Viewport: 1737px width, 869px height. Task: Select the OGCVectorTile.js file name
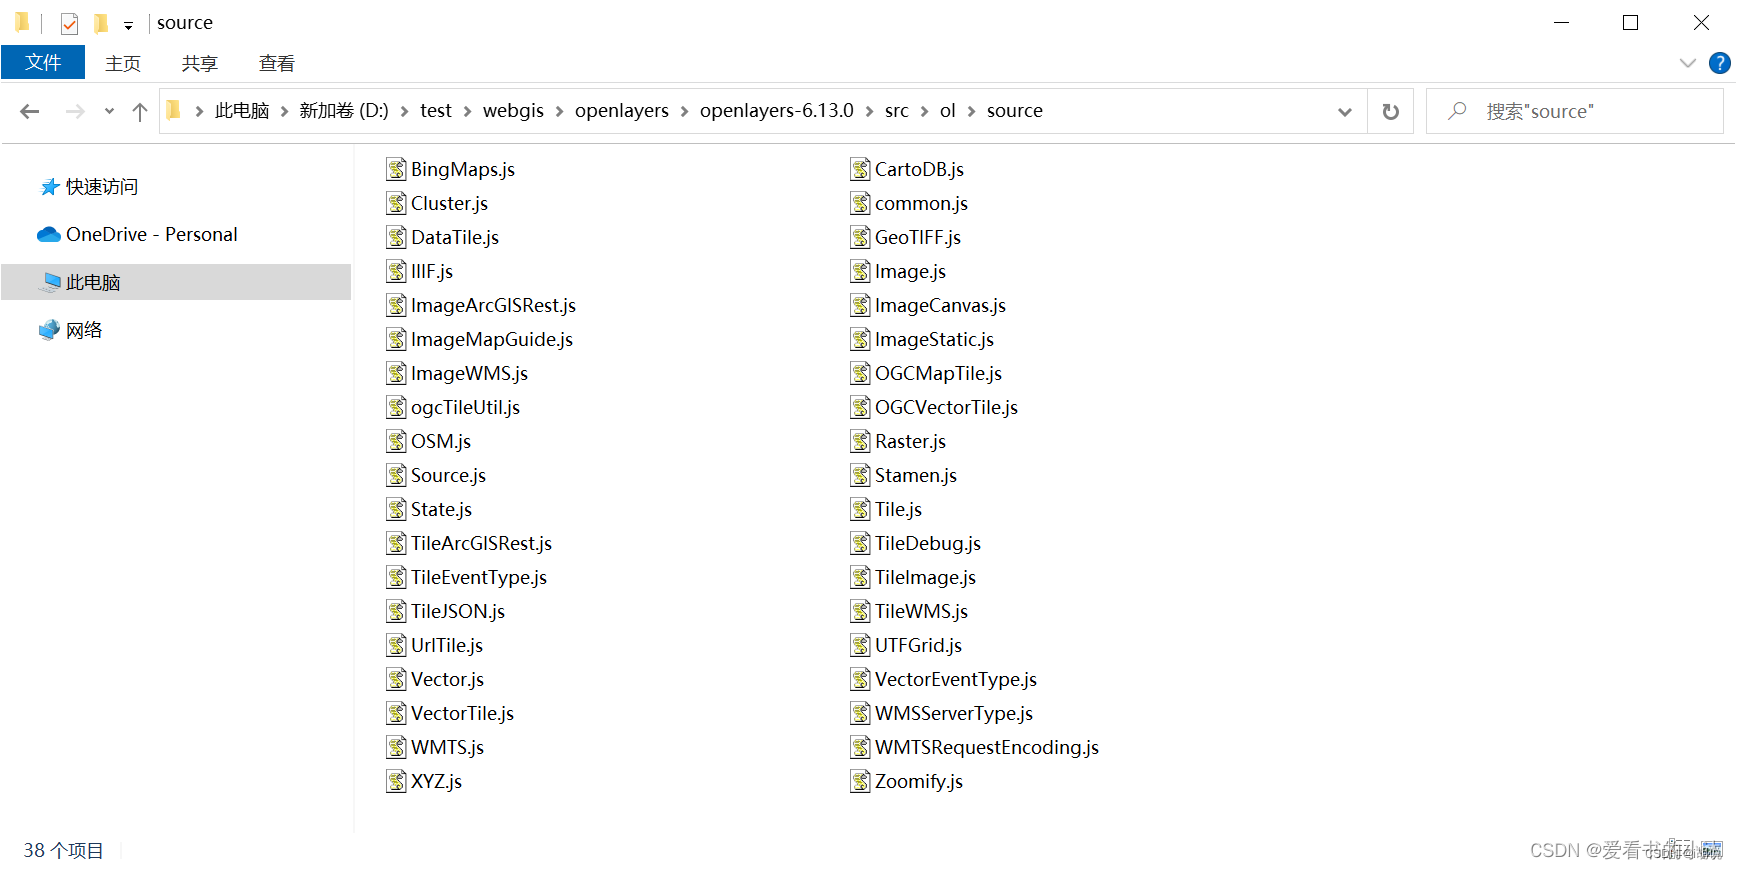[x=946, y=408]
